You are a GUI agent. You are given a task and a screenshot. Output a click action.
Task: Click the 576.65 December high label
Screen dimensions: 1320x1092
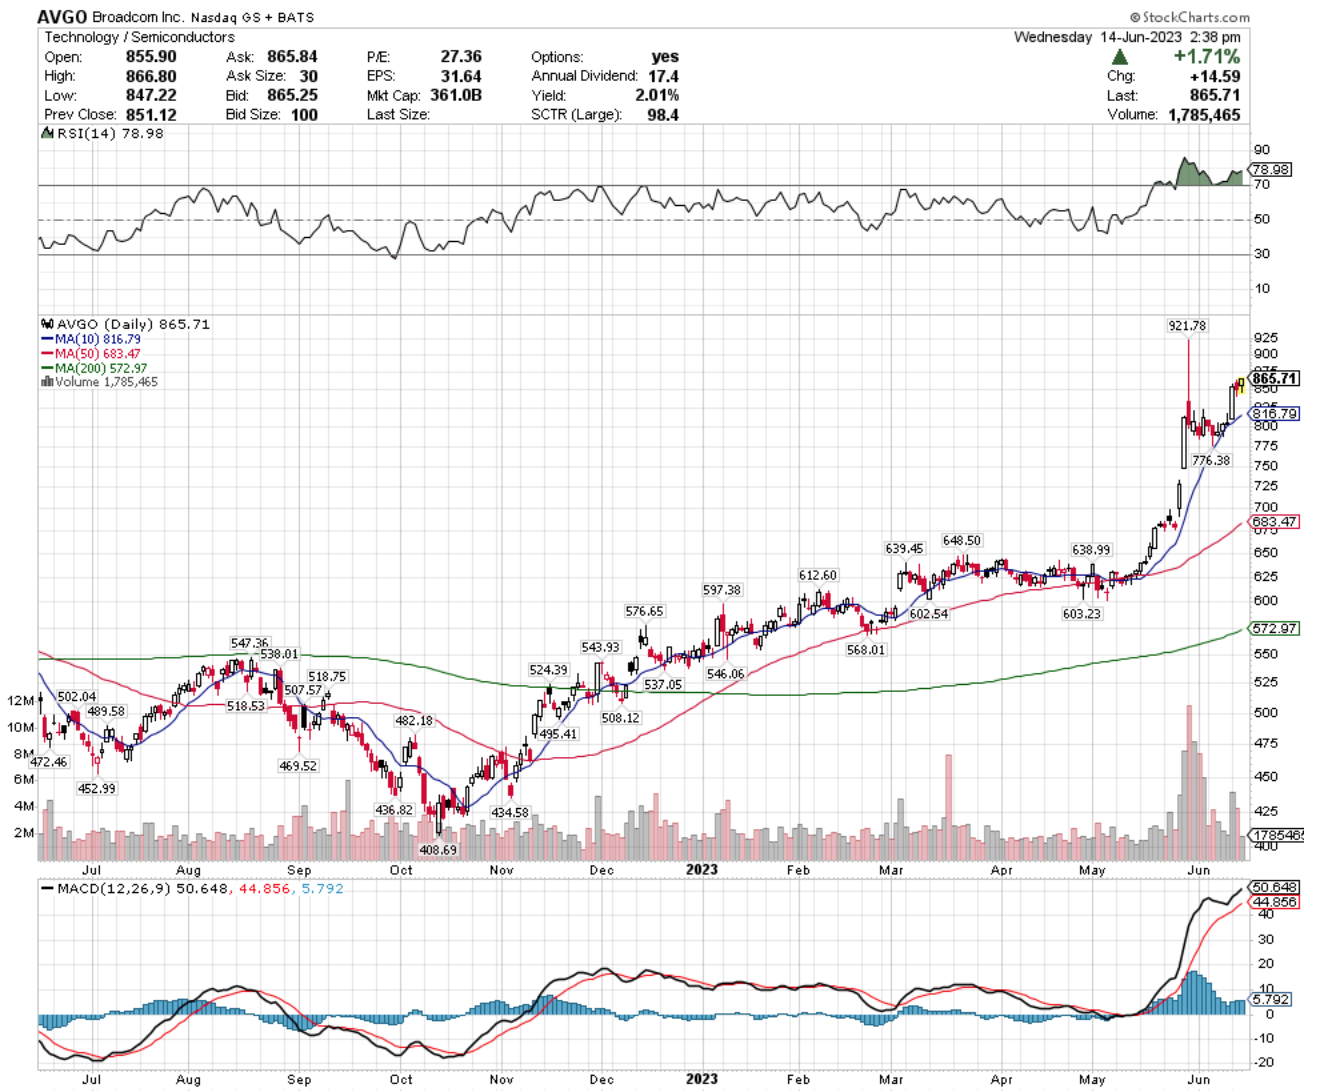644,611
